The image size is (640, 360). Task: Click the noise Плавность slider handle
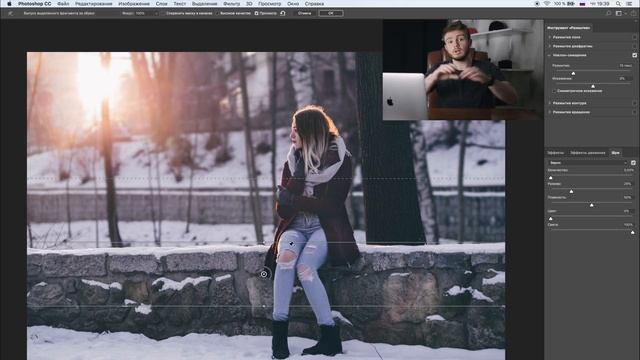[x=591, y=205]
